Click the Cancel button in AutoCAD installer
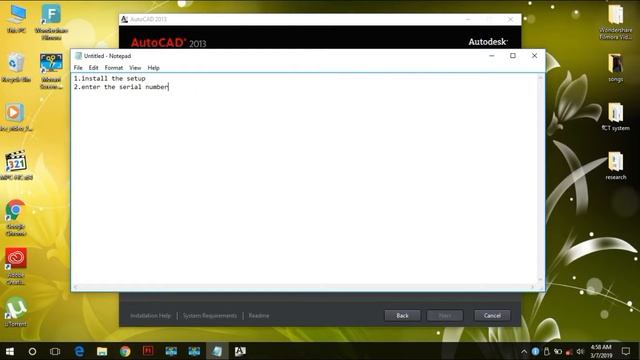Screen dimensions: 640x360 pyautogui.click(x=492, y=316)
